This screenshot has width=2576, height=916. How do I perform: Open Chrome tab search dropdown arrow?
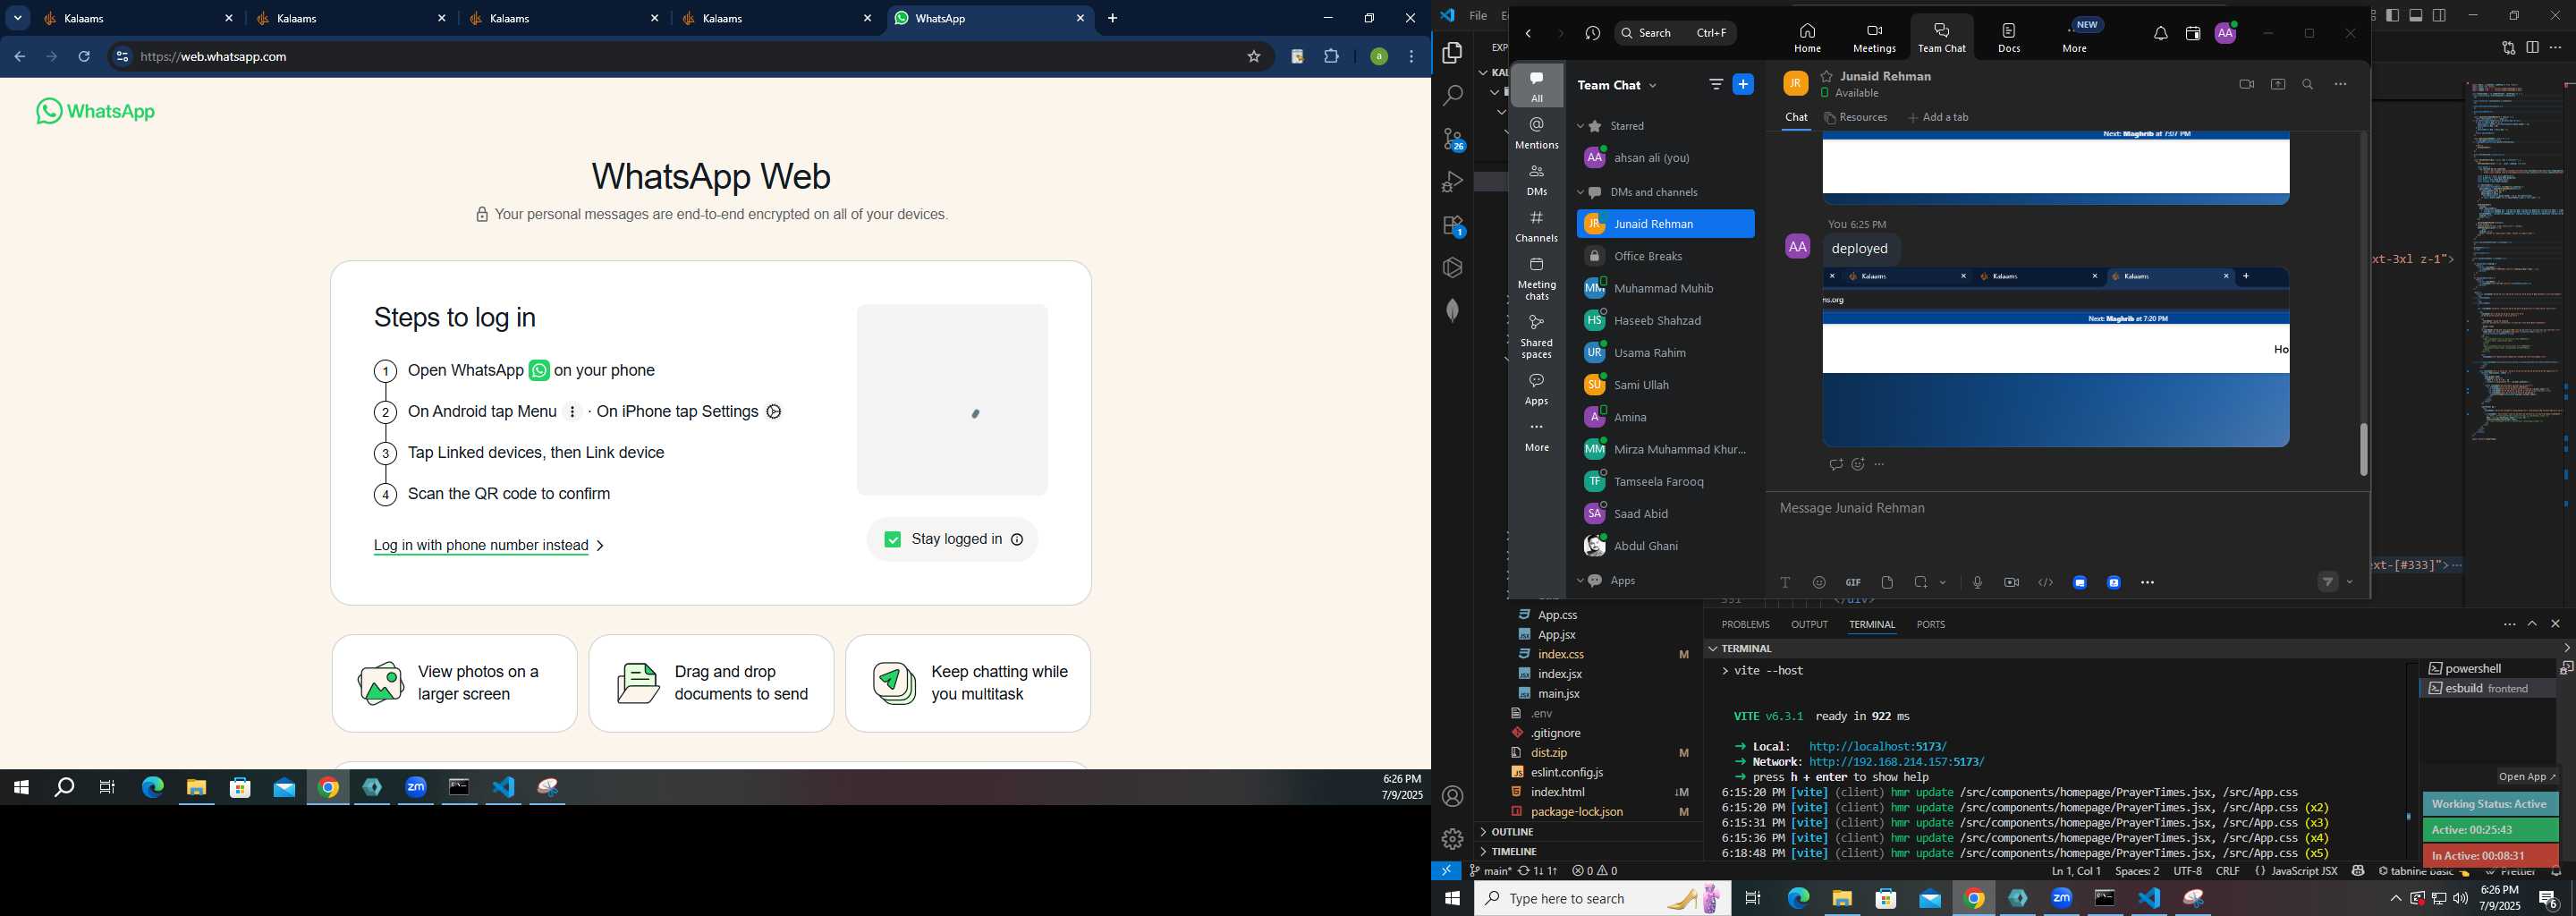(18, 18)
